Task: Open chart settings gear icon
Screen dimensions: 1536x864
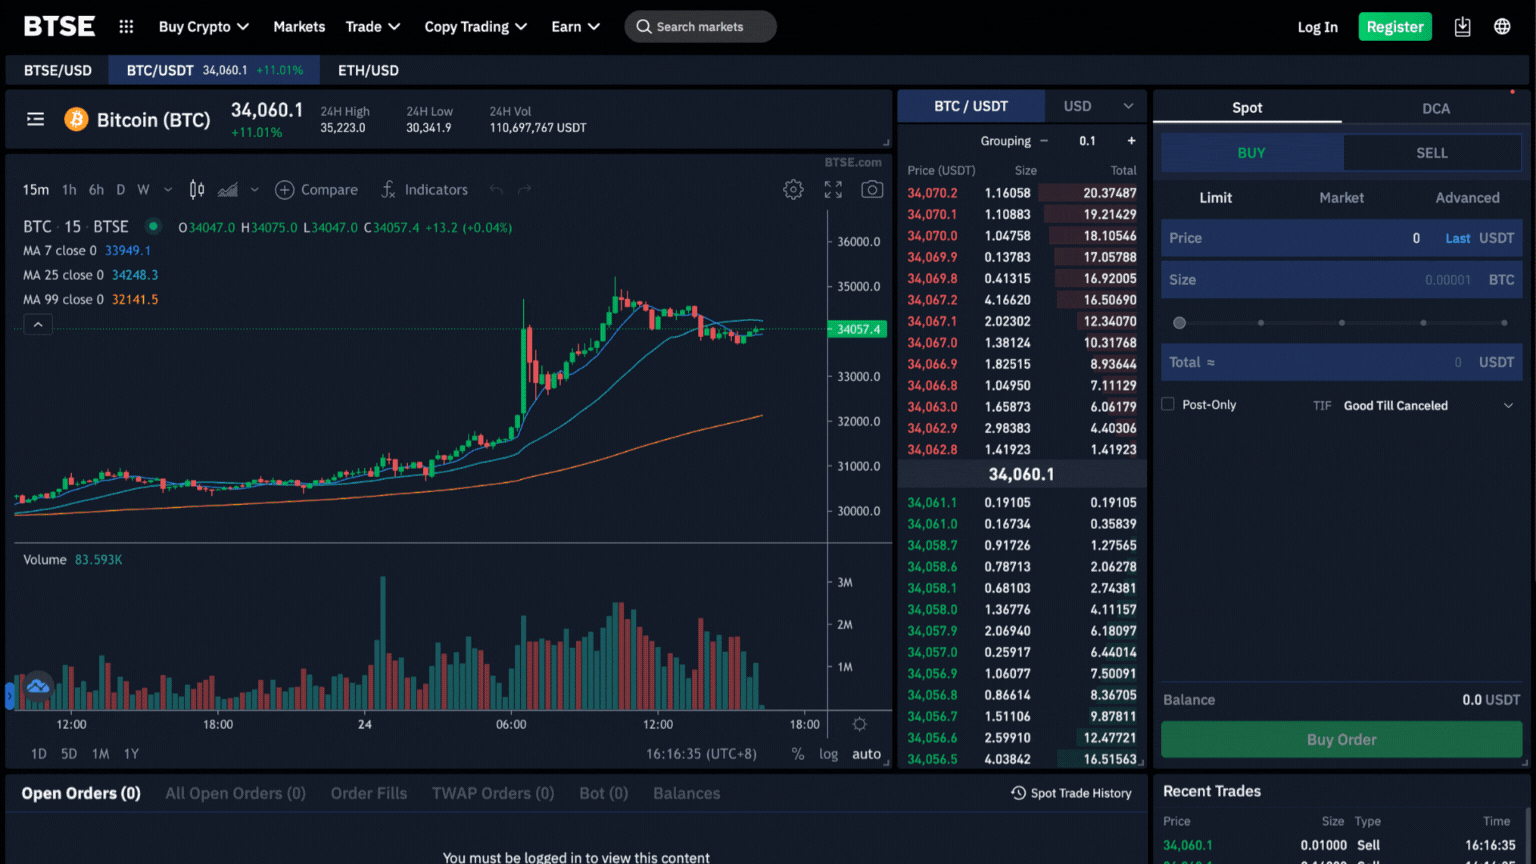Action: click(793, 190)
